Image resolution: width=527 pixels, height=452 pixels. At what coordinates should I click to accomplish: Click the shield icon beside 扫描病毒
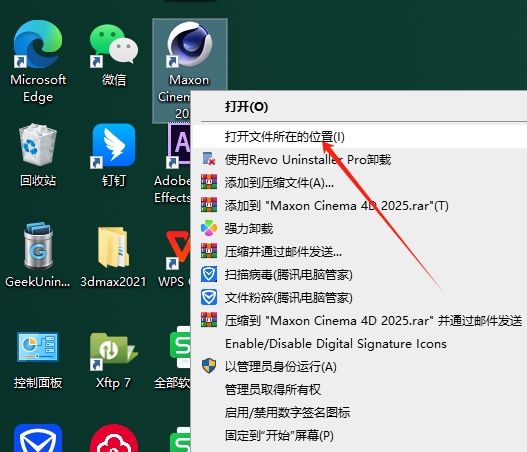[x=209, y=274]
